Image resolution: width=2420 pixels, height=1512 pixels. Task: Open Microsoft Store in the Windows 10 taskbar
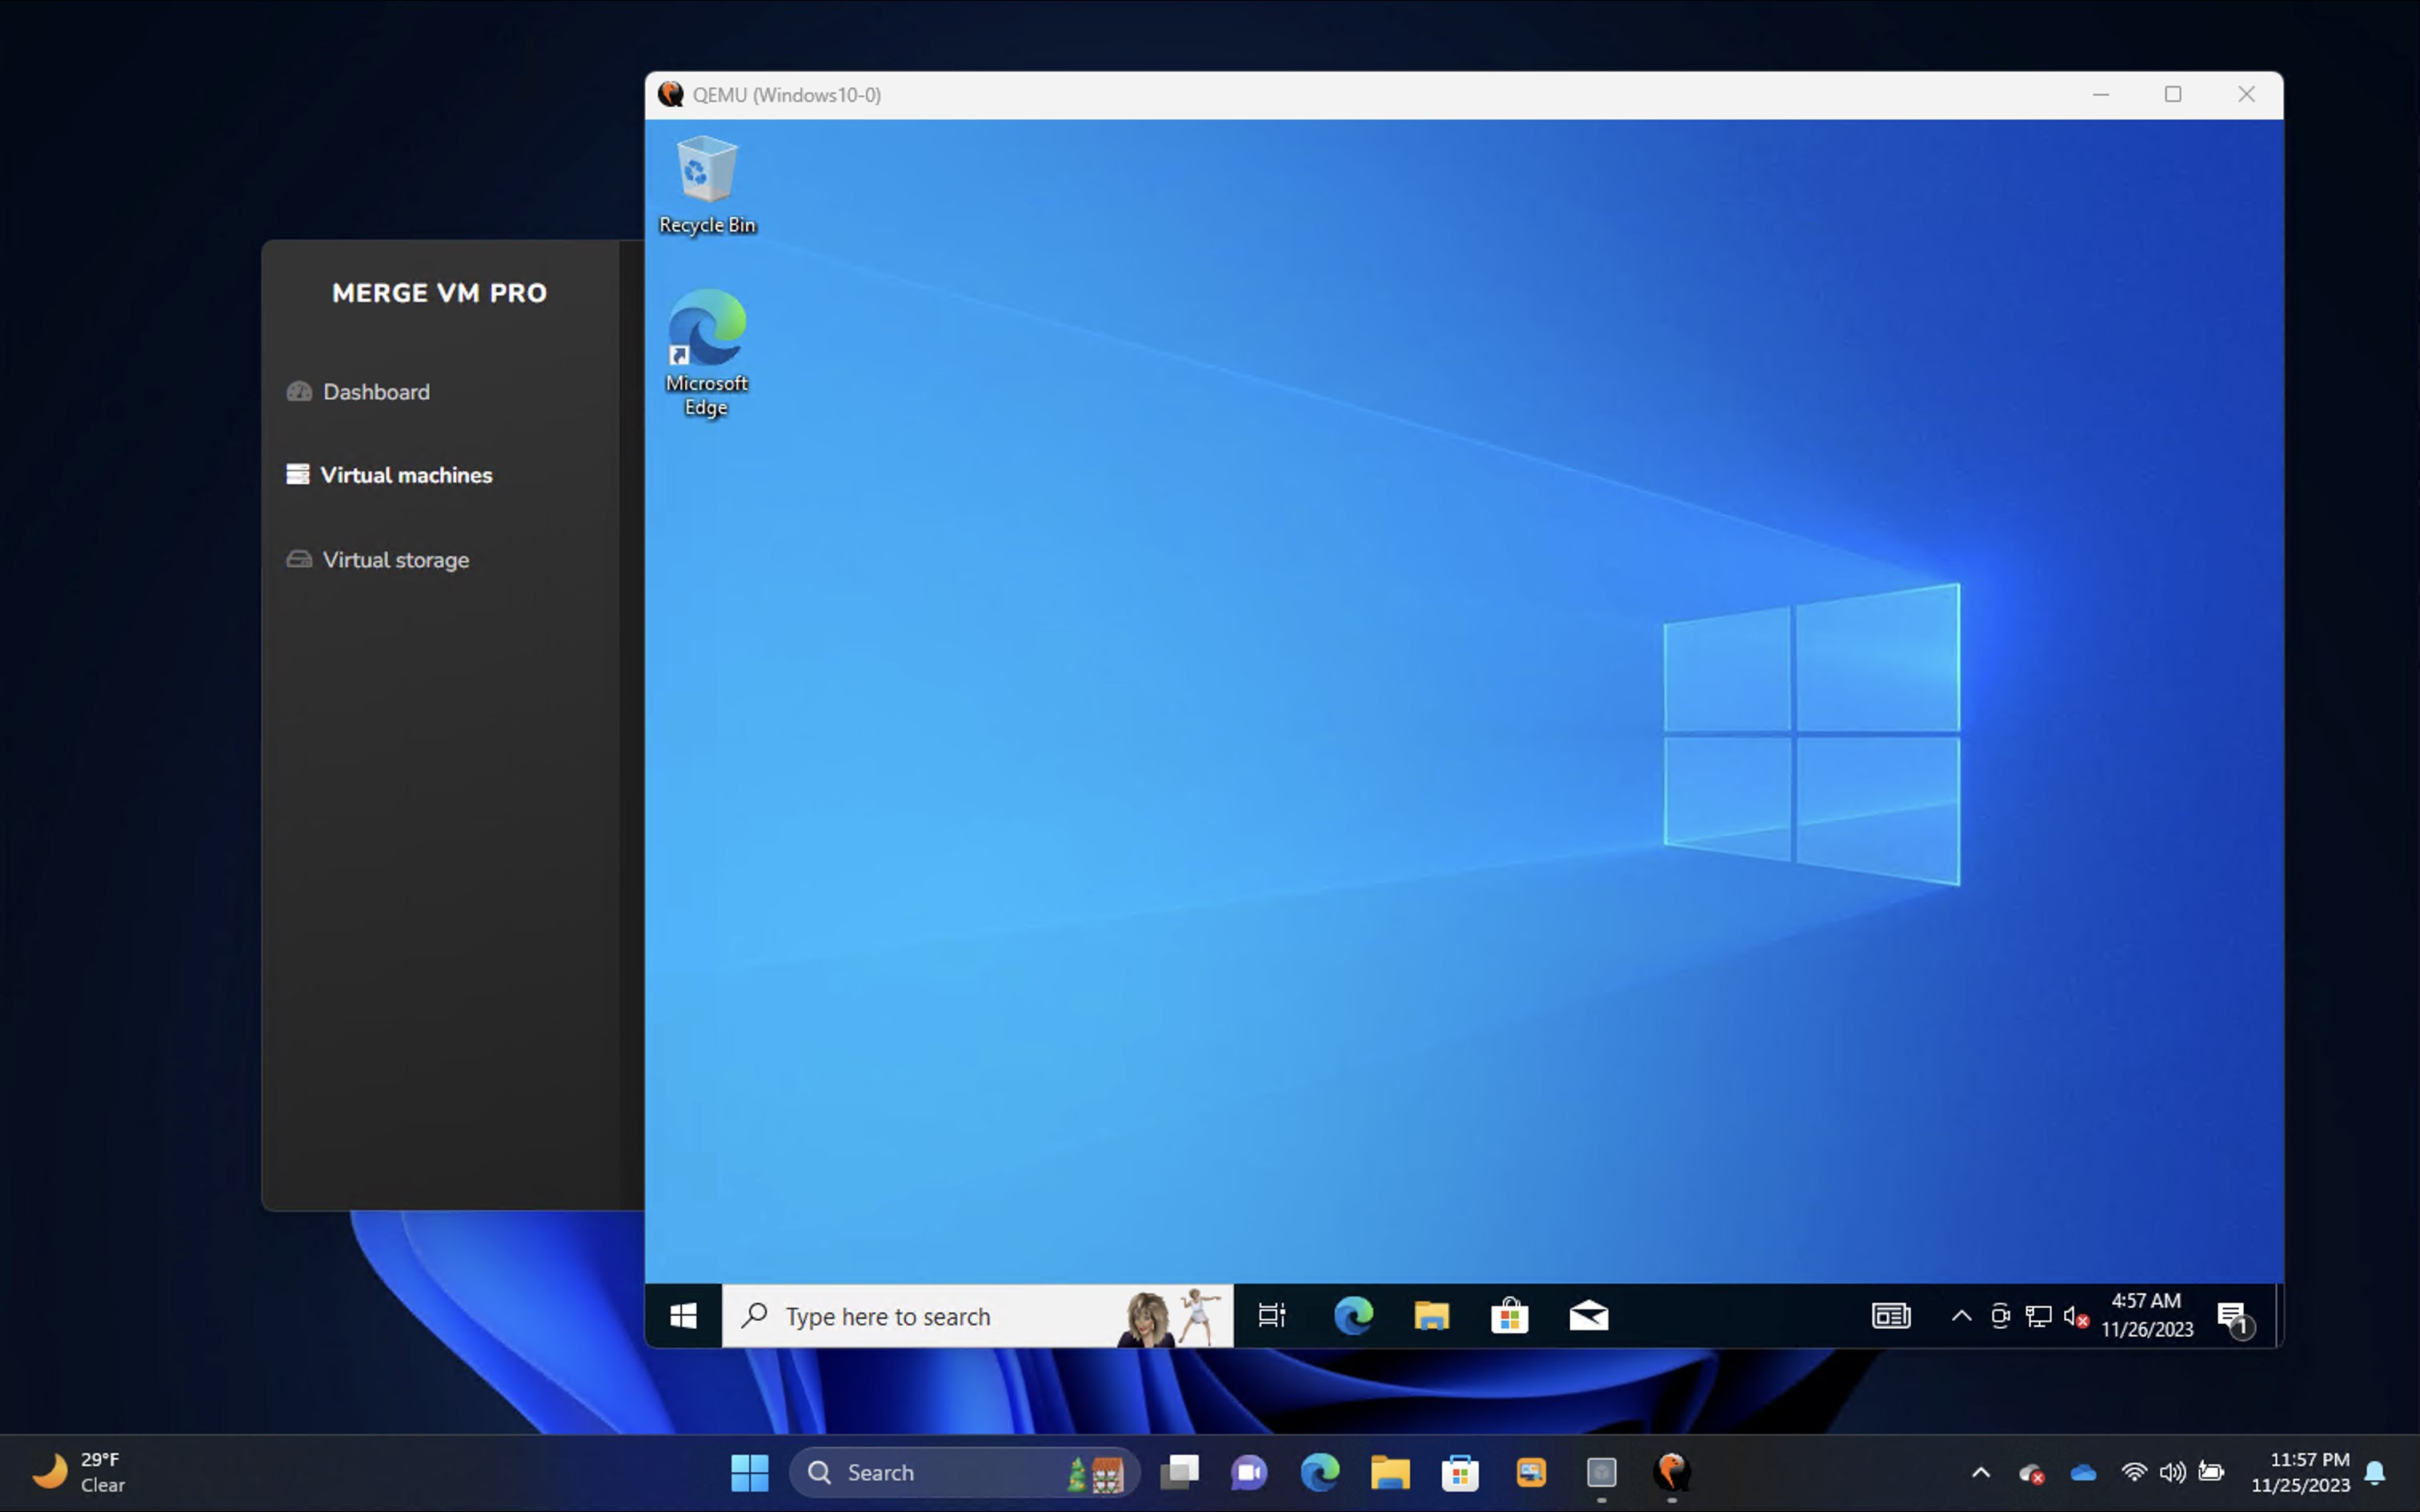(x=1509, y=1316)
